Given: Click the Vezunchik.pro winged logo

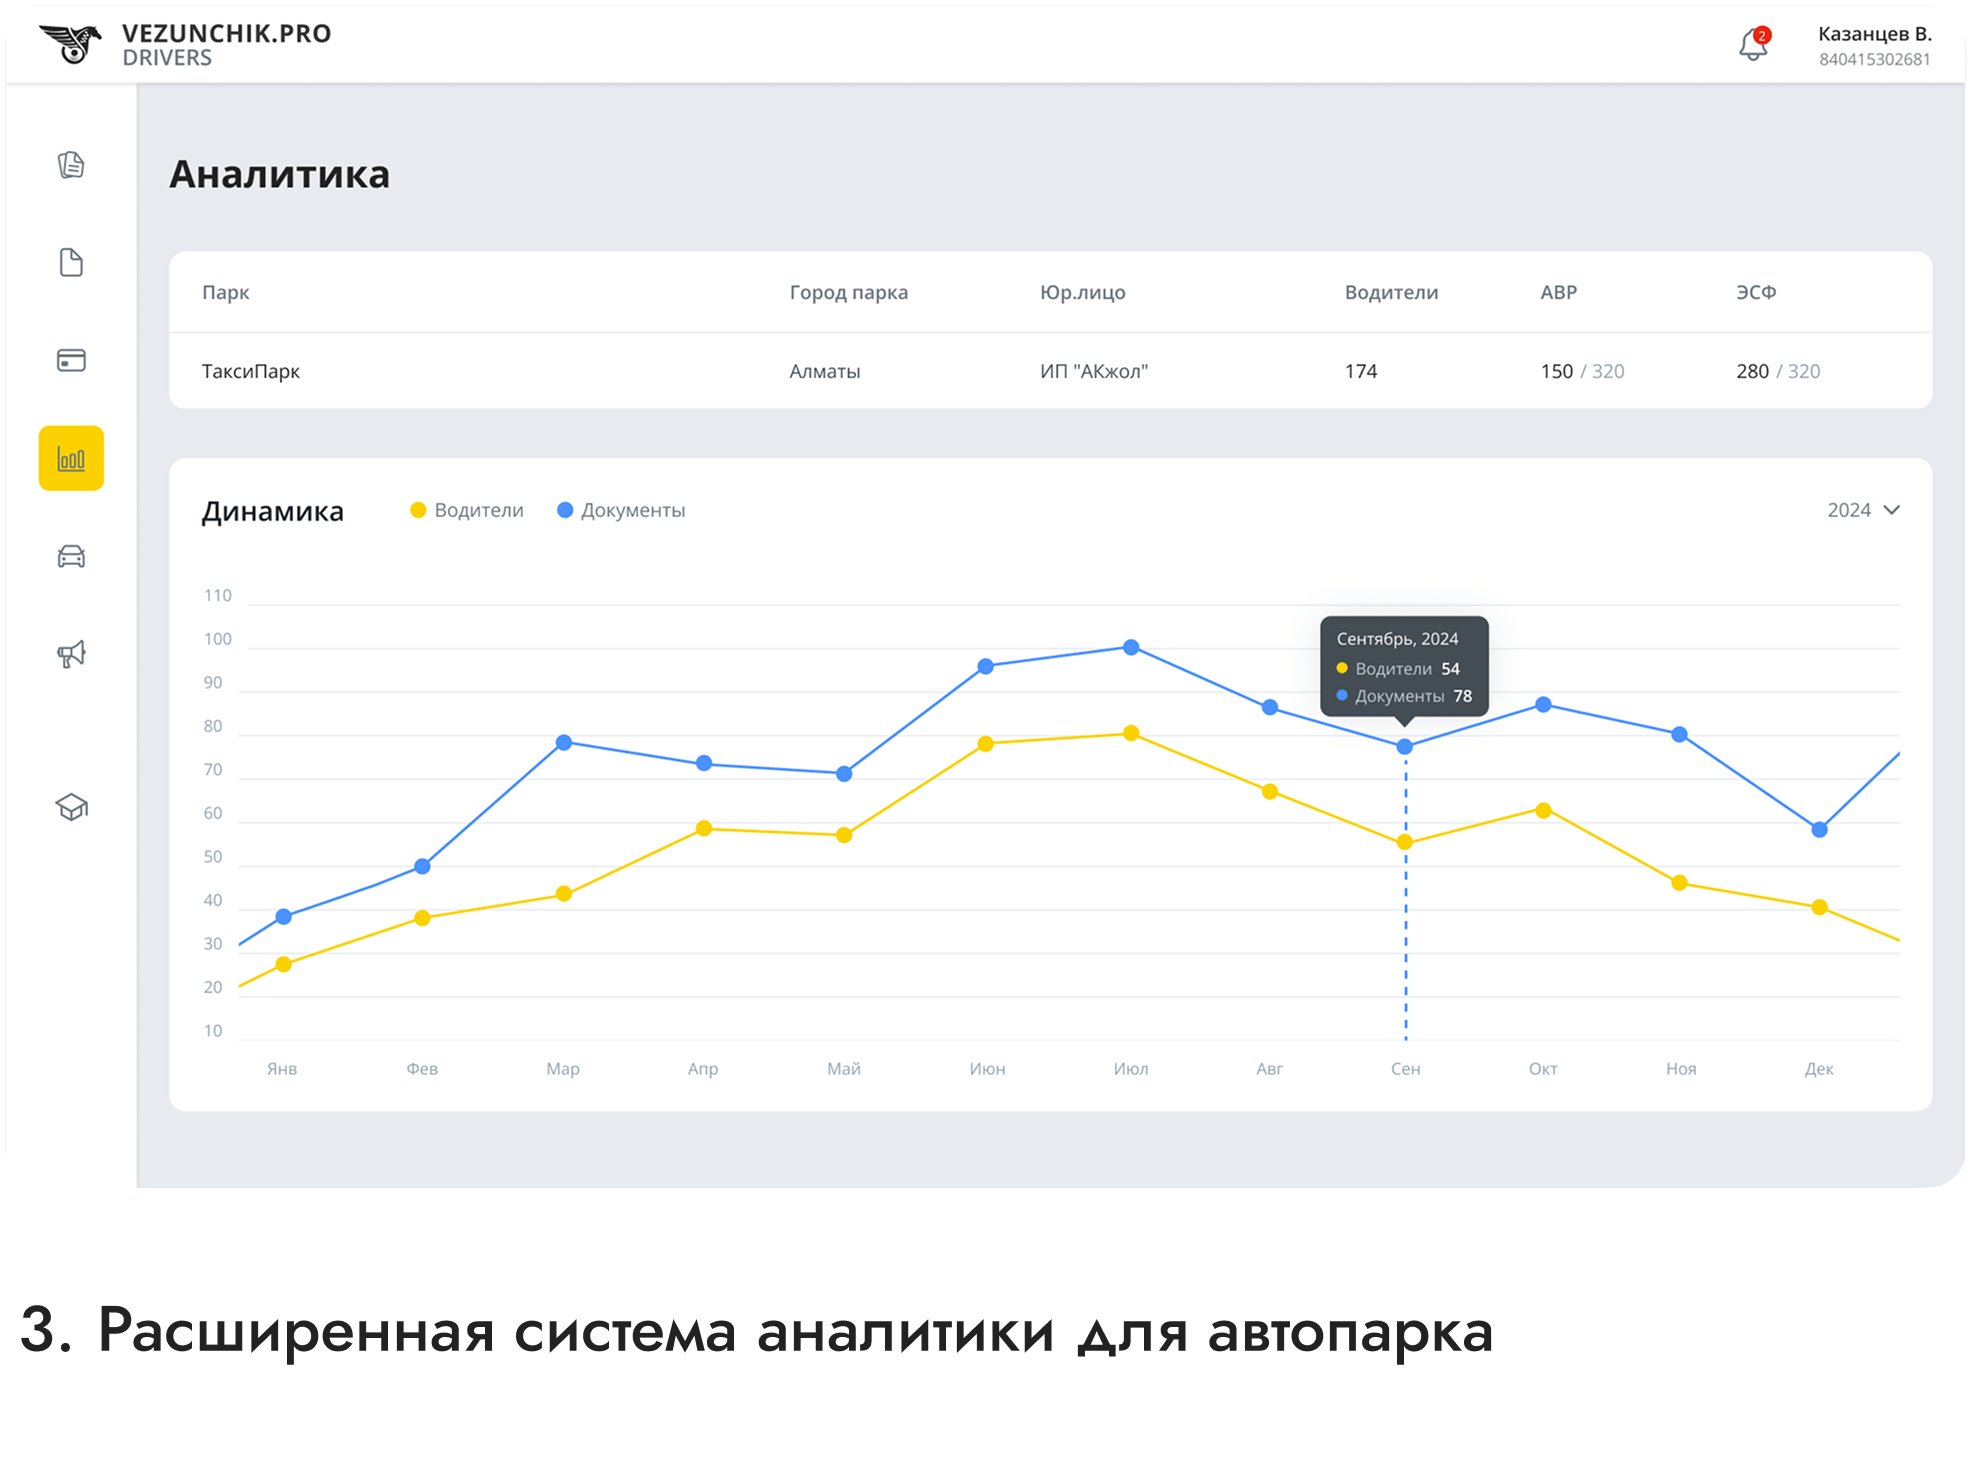Looking at the screenshot, I should [x=70, y=44].
